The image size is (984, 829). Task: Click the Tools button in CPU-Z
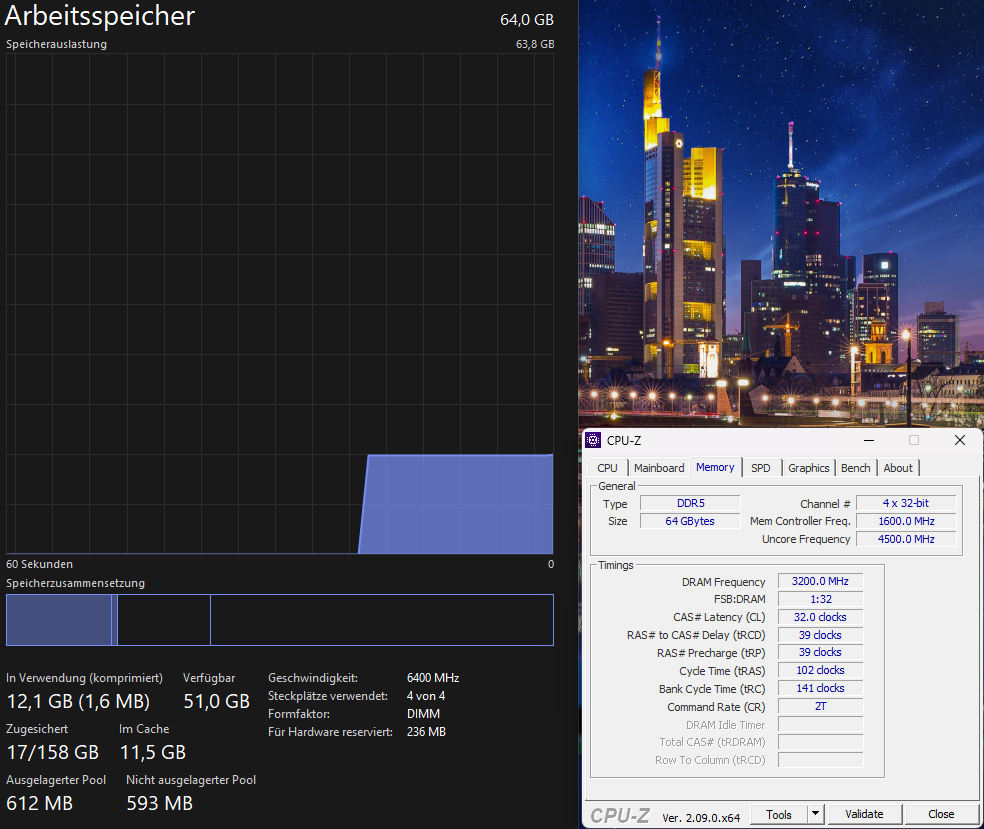[778, 815]
